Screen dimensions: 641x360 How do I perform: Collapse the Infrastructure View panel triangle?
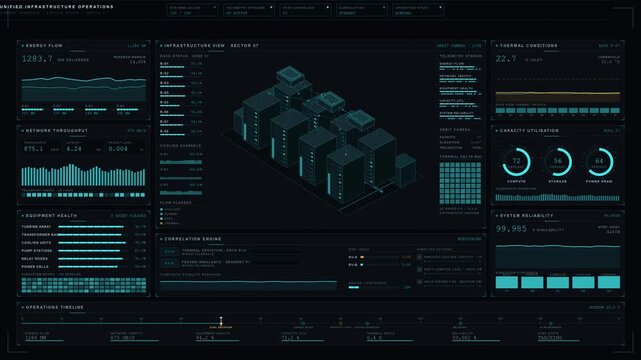pyautogui.click(x=161, y=46)
